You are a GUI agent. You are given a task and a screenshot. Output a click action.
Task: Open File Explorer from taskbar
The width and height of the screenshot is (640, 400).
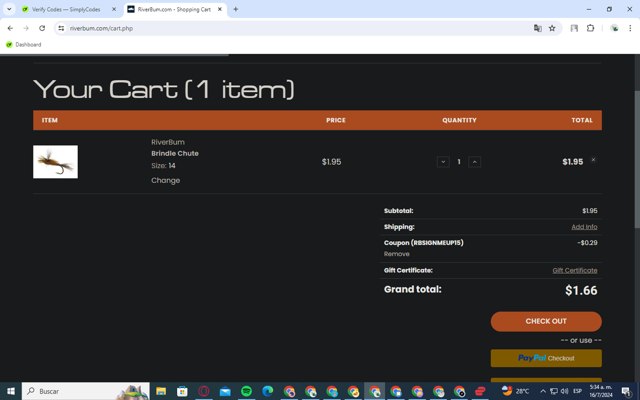coord(161,391)
